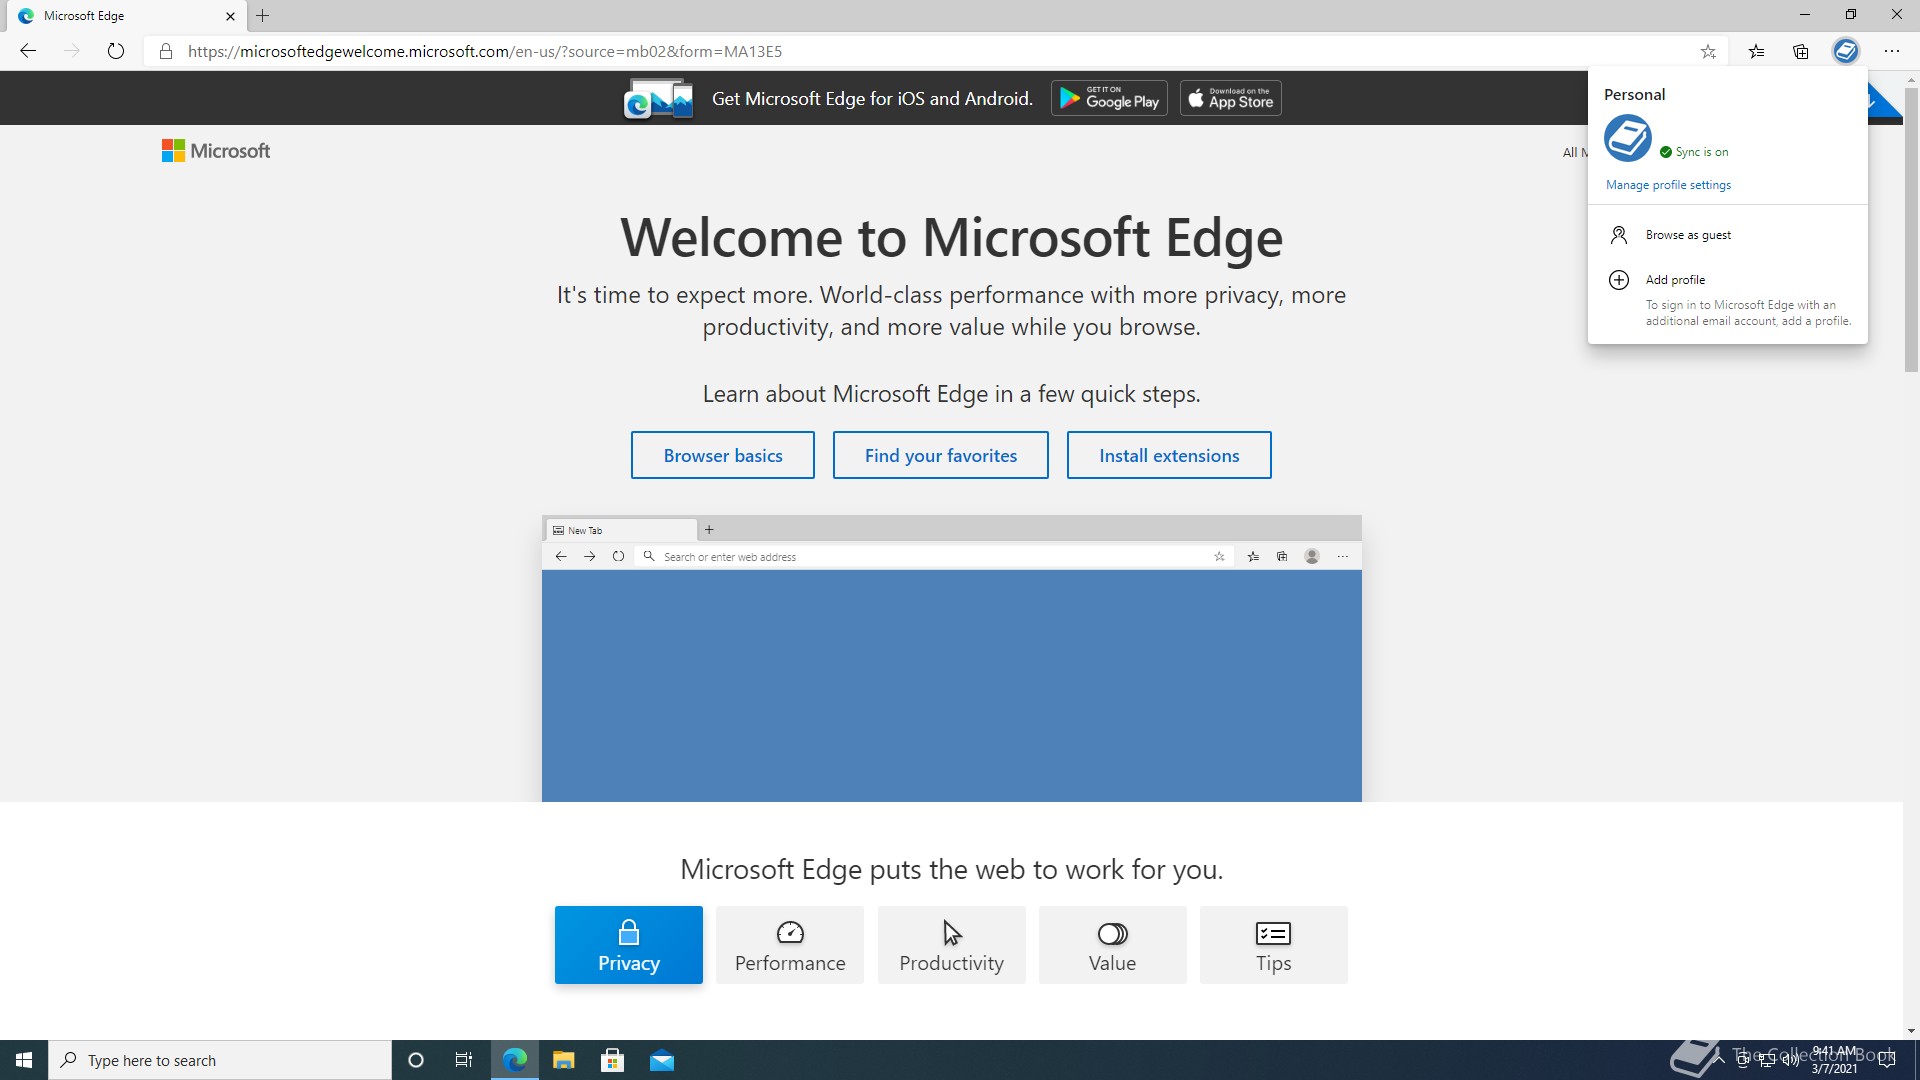This screenshot has height=1080, width=1920.
Task: Open Google Play download badge
Action: [1109, 98]
